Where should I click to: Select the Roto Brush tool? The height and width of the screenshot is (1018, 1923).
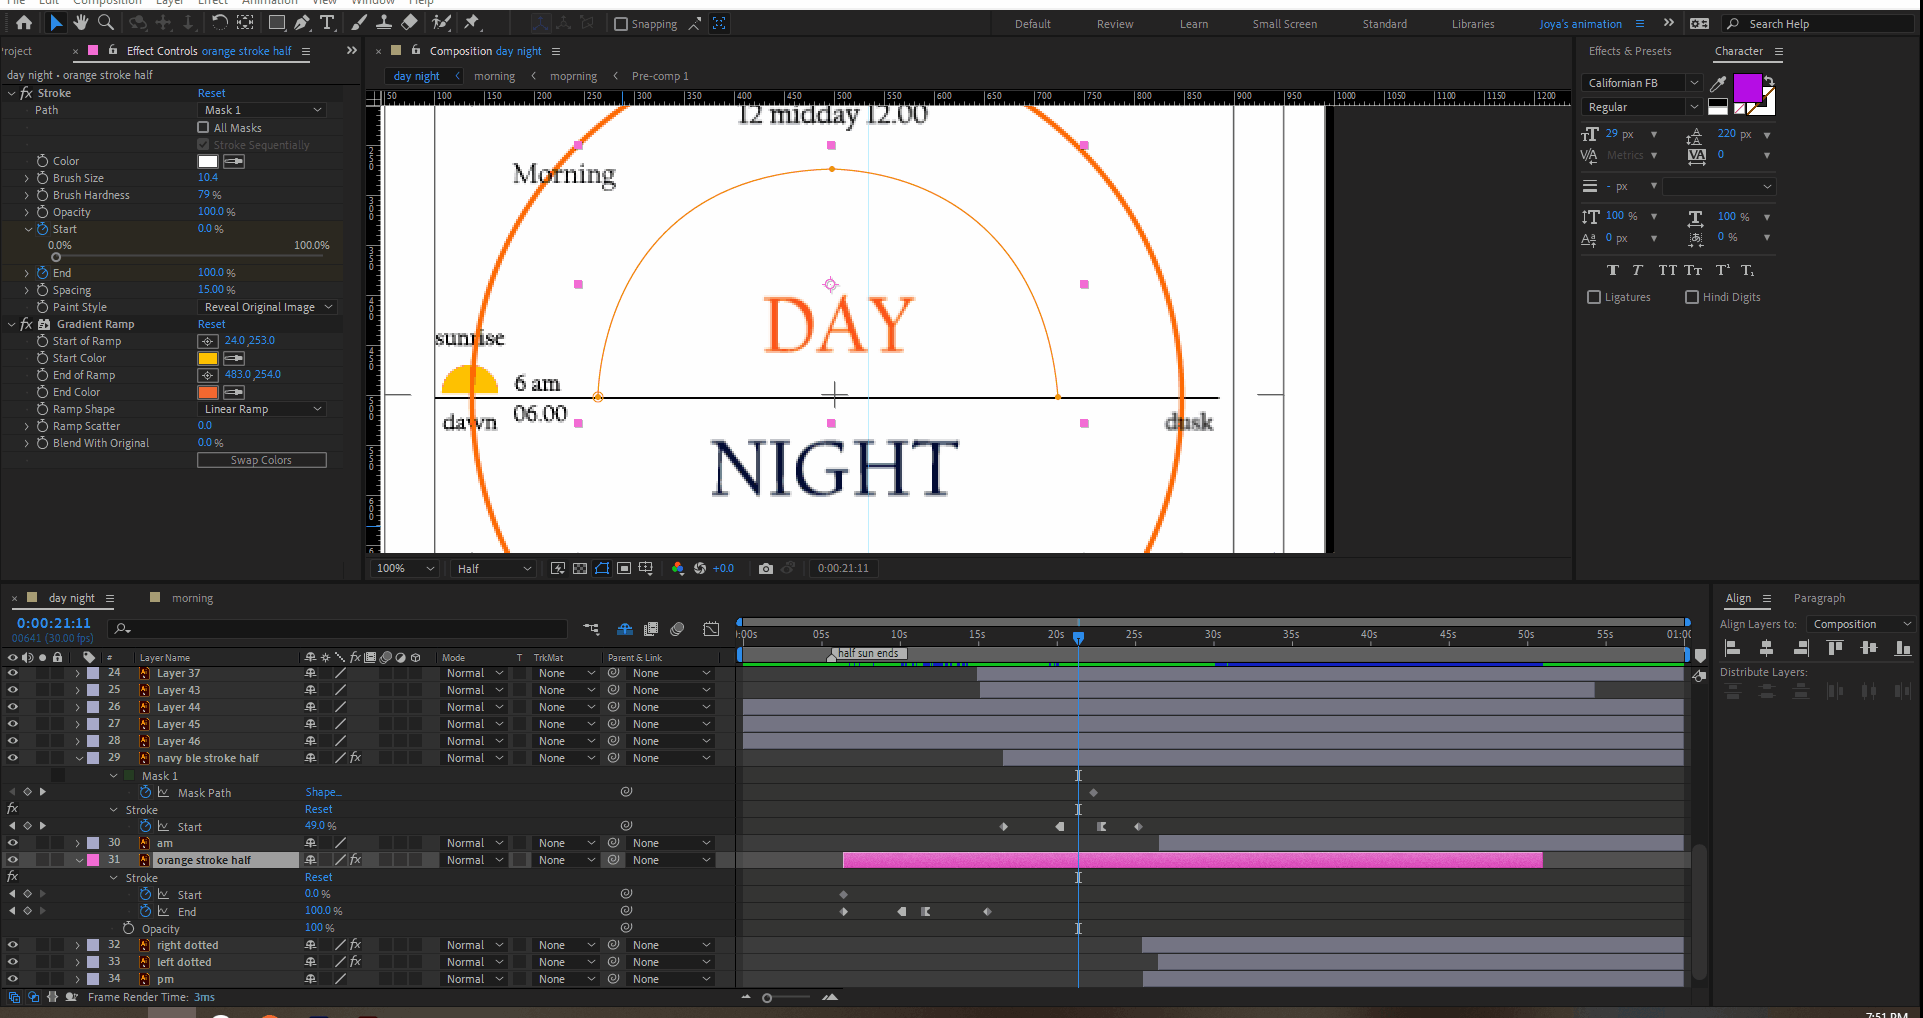(x=441, y=23)
